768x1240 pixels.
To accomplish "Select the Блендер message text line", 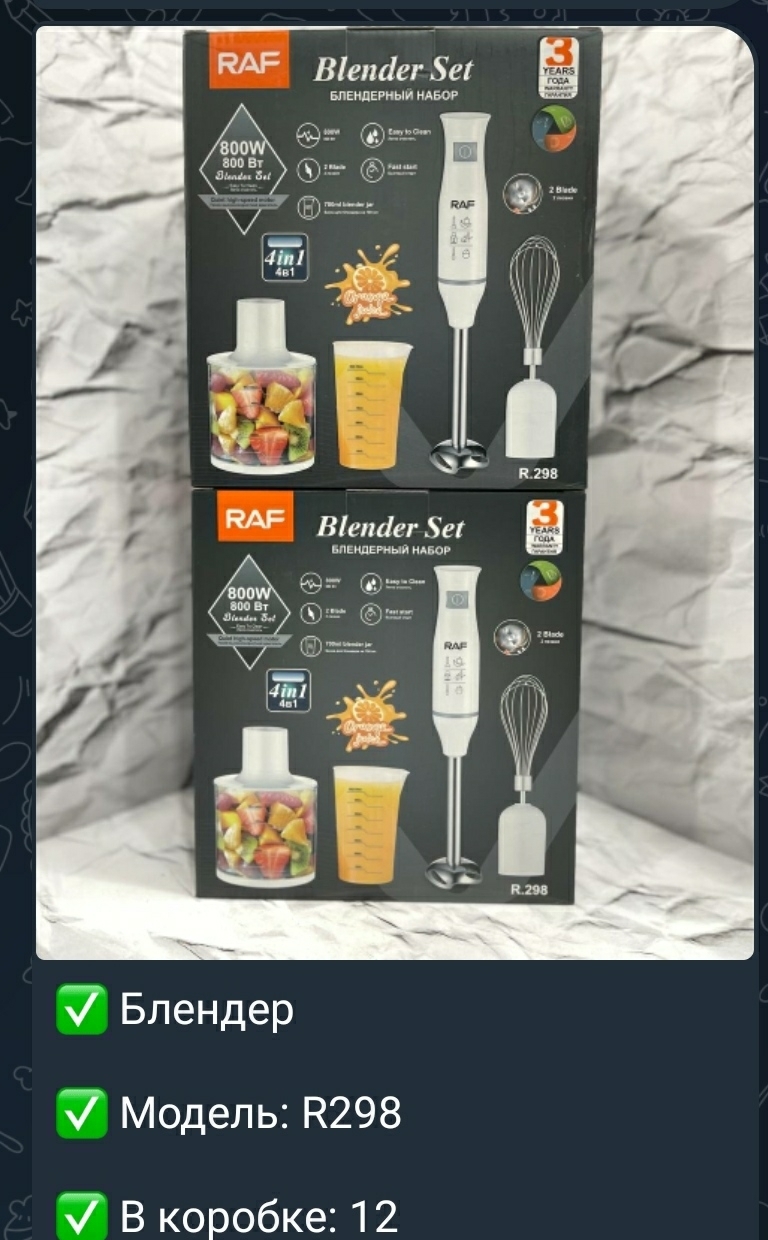I will pos(207,1009).
